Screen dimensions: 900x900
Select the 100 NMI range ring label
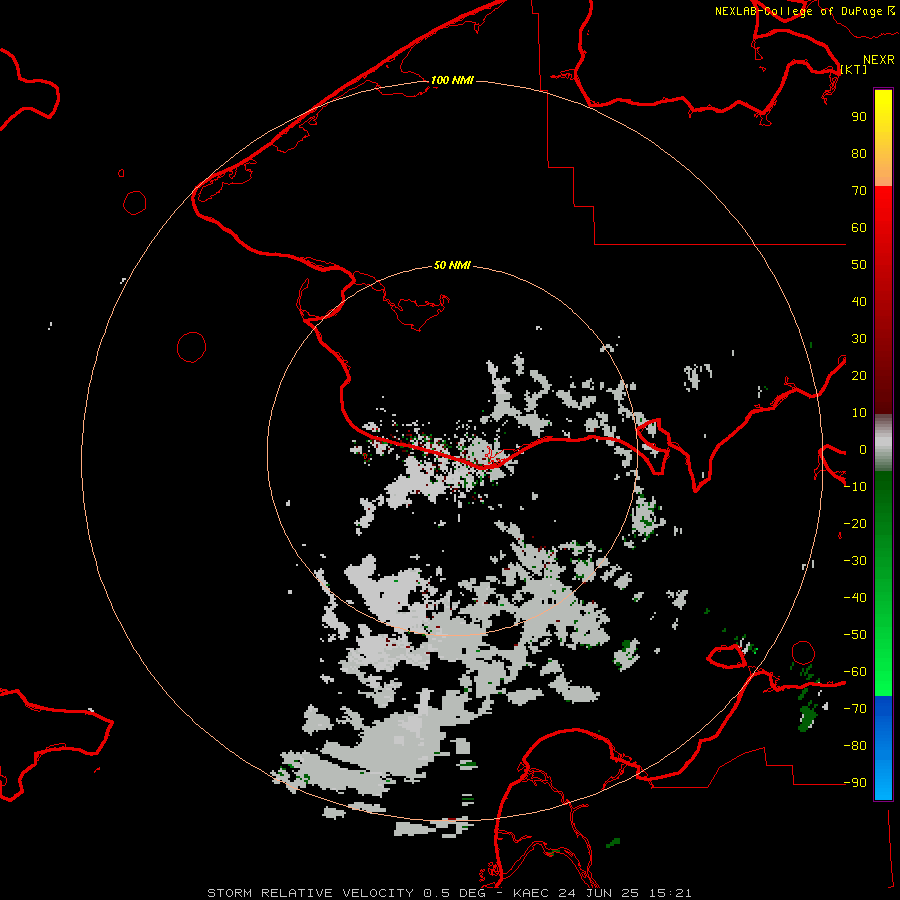point(452,80)
